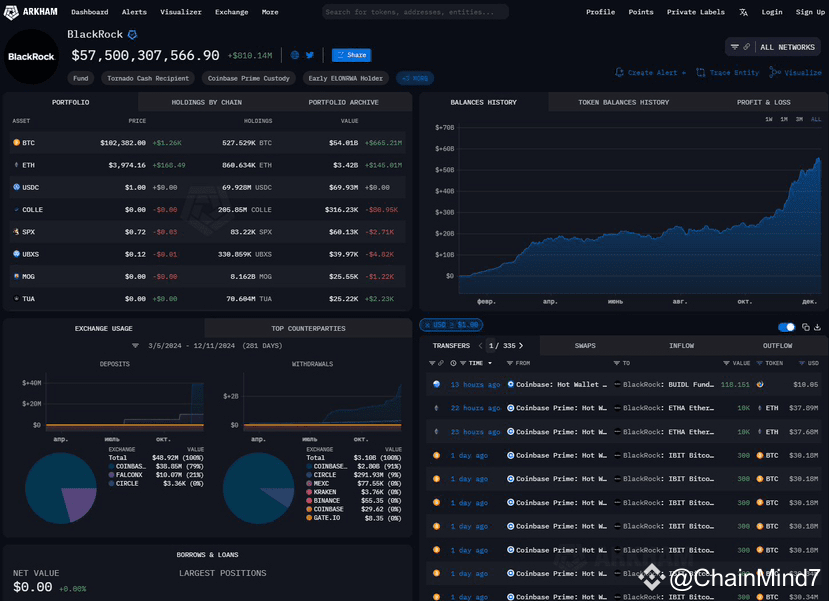829x601 pixels.
Task: Switch to OUTFLOW tab
Action: coord(777,346)
